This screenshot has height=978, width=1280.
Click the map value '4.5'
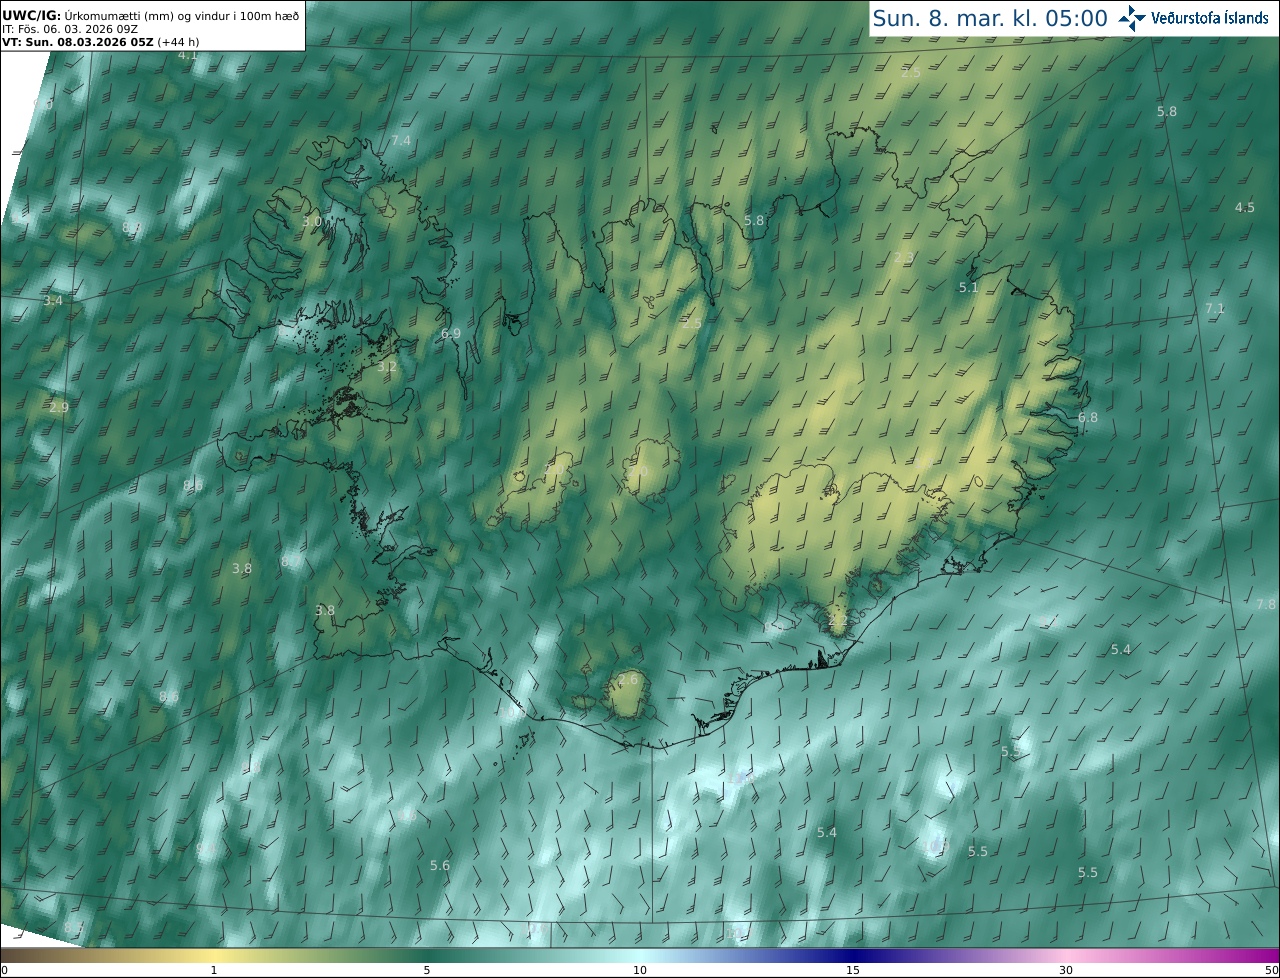click(x=1245, y=208)
